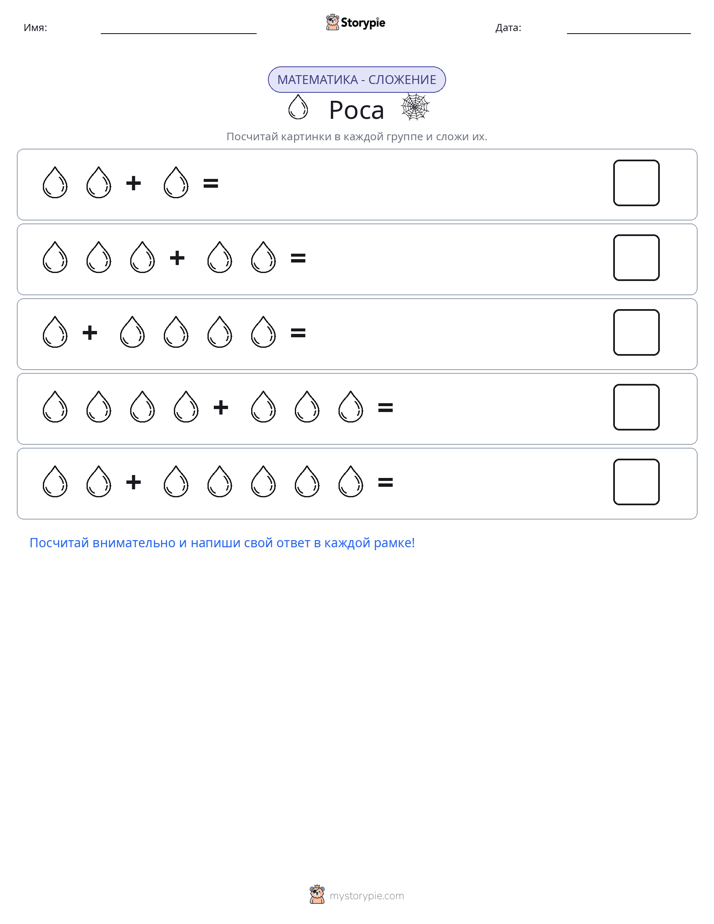Screen dimensions: 714x924
Task: Click the spider web icon next to Роса
Action: [415, 107]
